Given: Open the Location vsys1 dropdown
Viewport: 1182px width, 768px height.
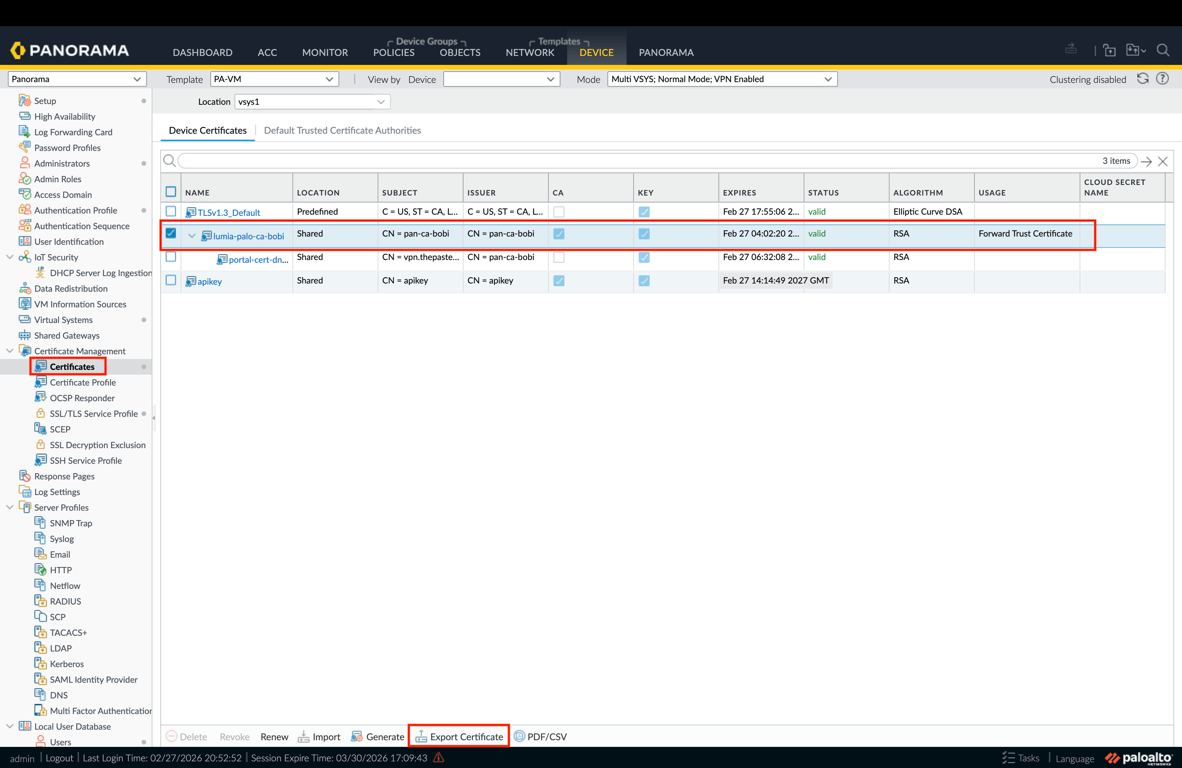Looking at the screenshot, I should [312, 102].
